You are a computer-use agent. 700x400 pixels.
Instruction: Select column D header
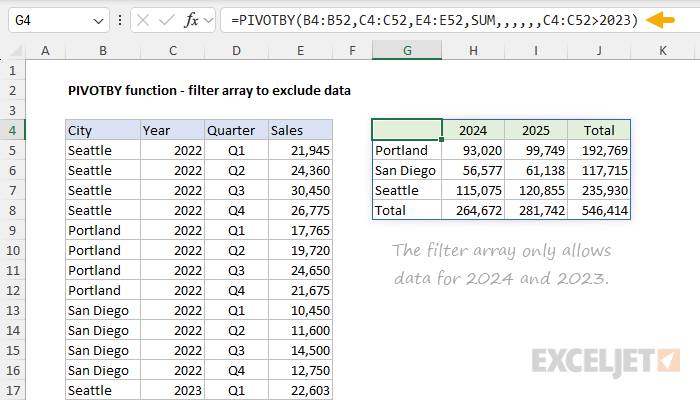(236, 50)
